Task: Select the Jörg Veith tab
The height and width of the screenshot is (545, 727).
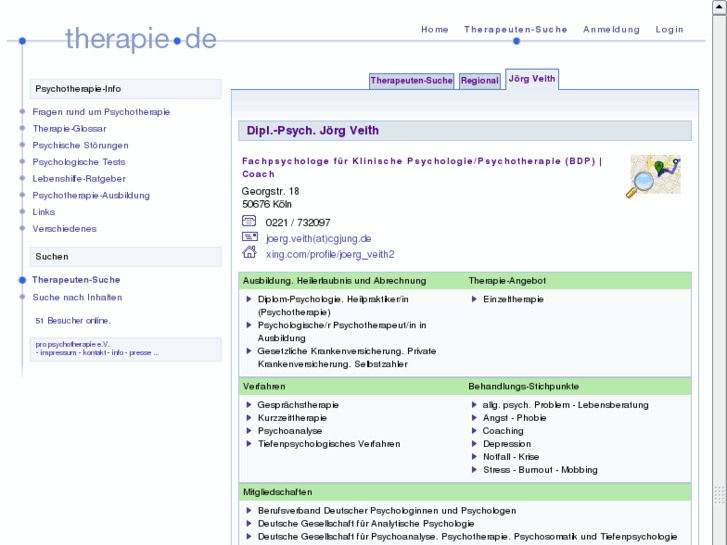Action: pos(532,79)
